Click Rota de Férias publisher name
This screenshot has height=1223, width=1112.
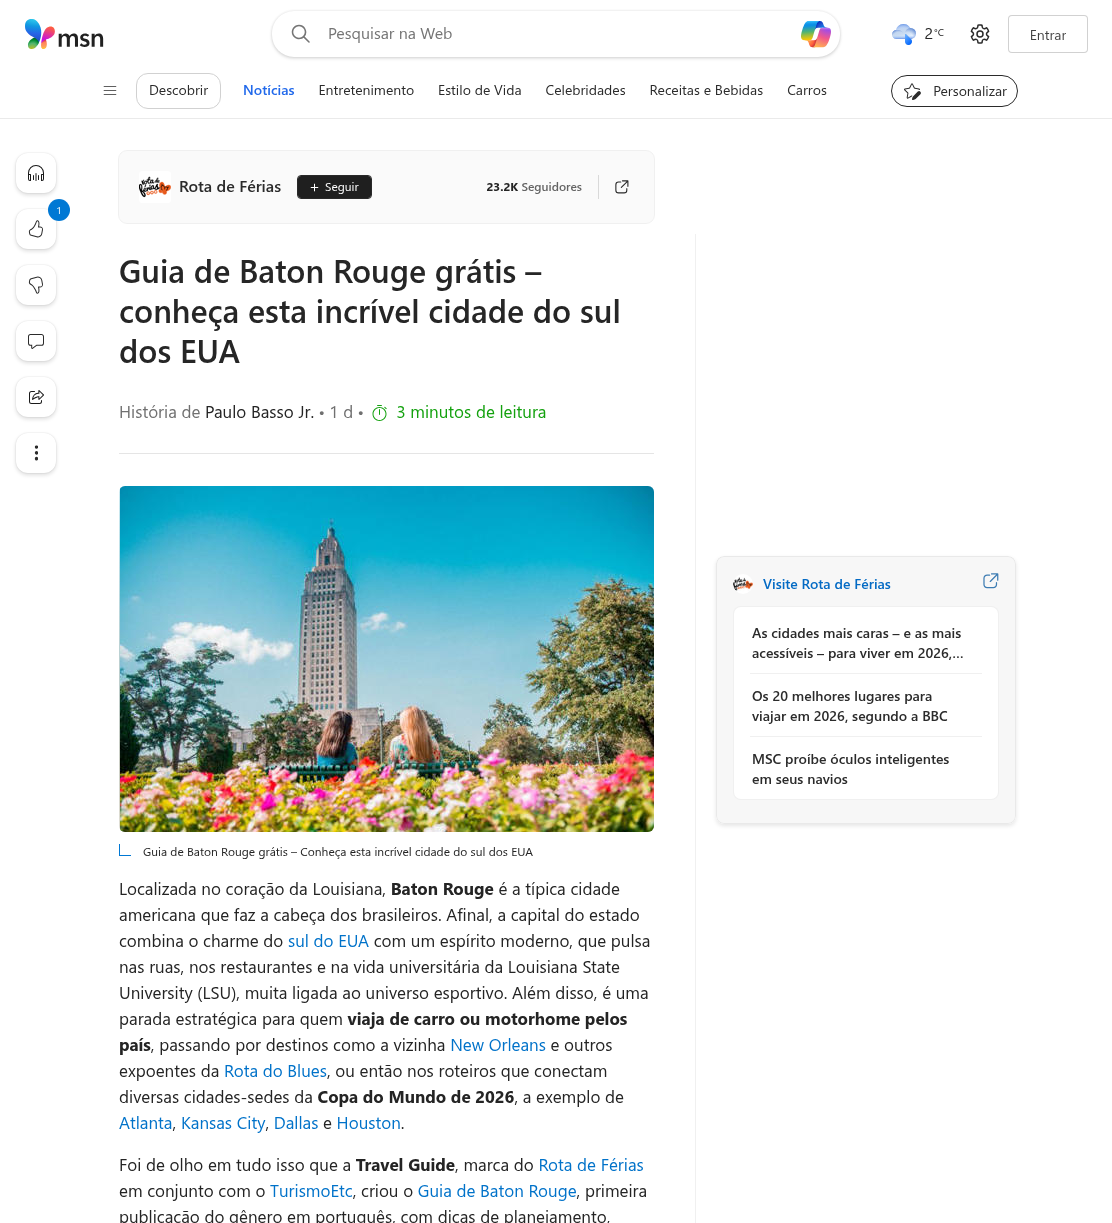230,187
